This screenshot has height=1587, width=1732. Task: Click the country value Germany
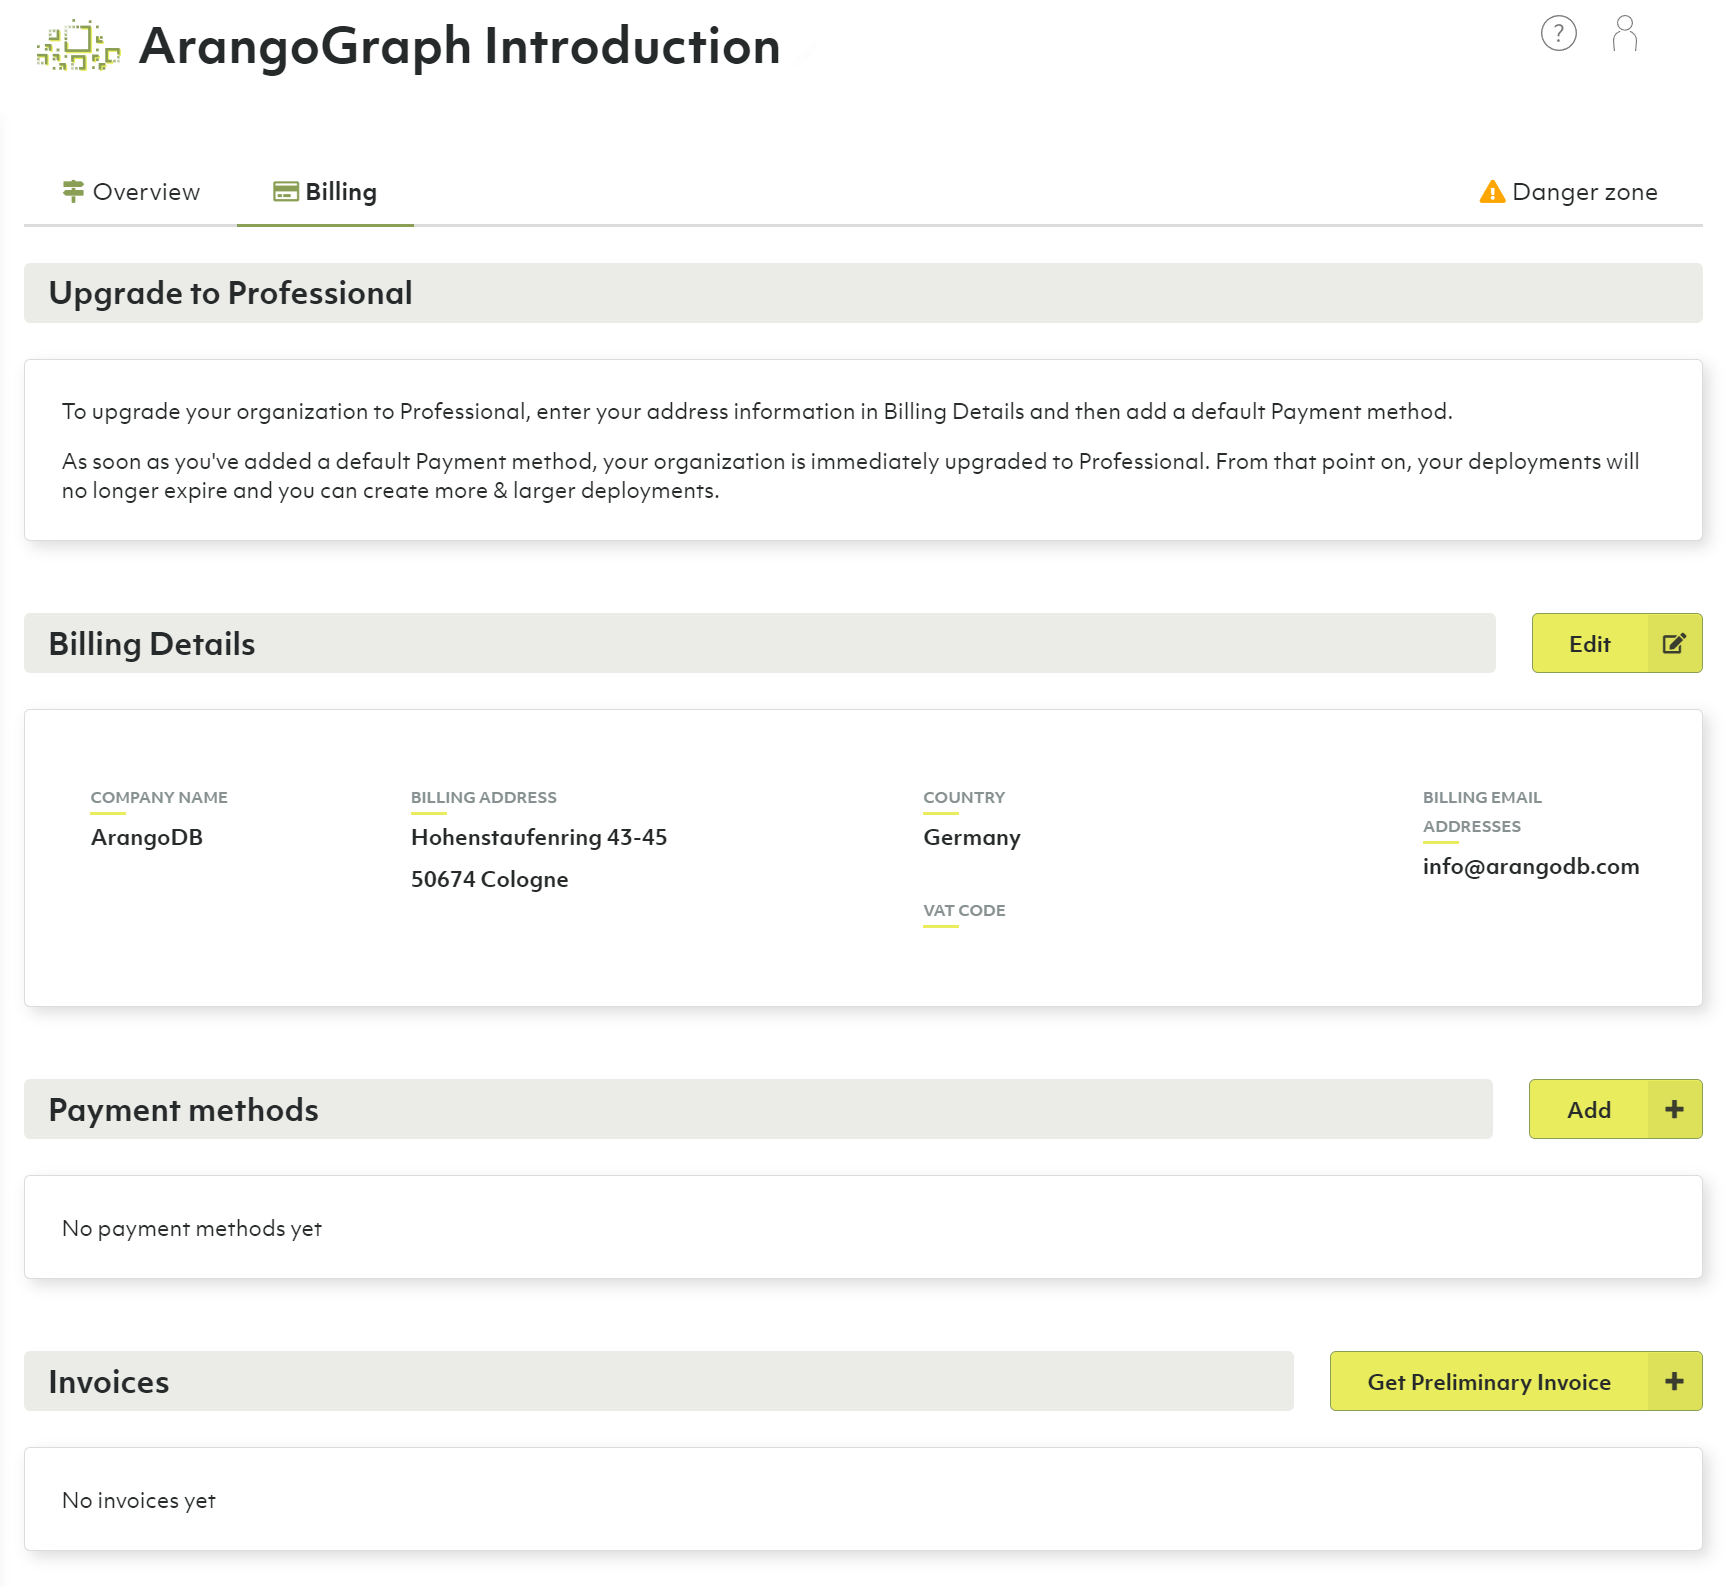tap(972, 838)
